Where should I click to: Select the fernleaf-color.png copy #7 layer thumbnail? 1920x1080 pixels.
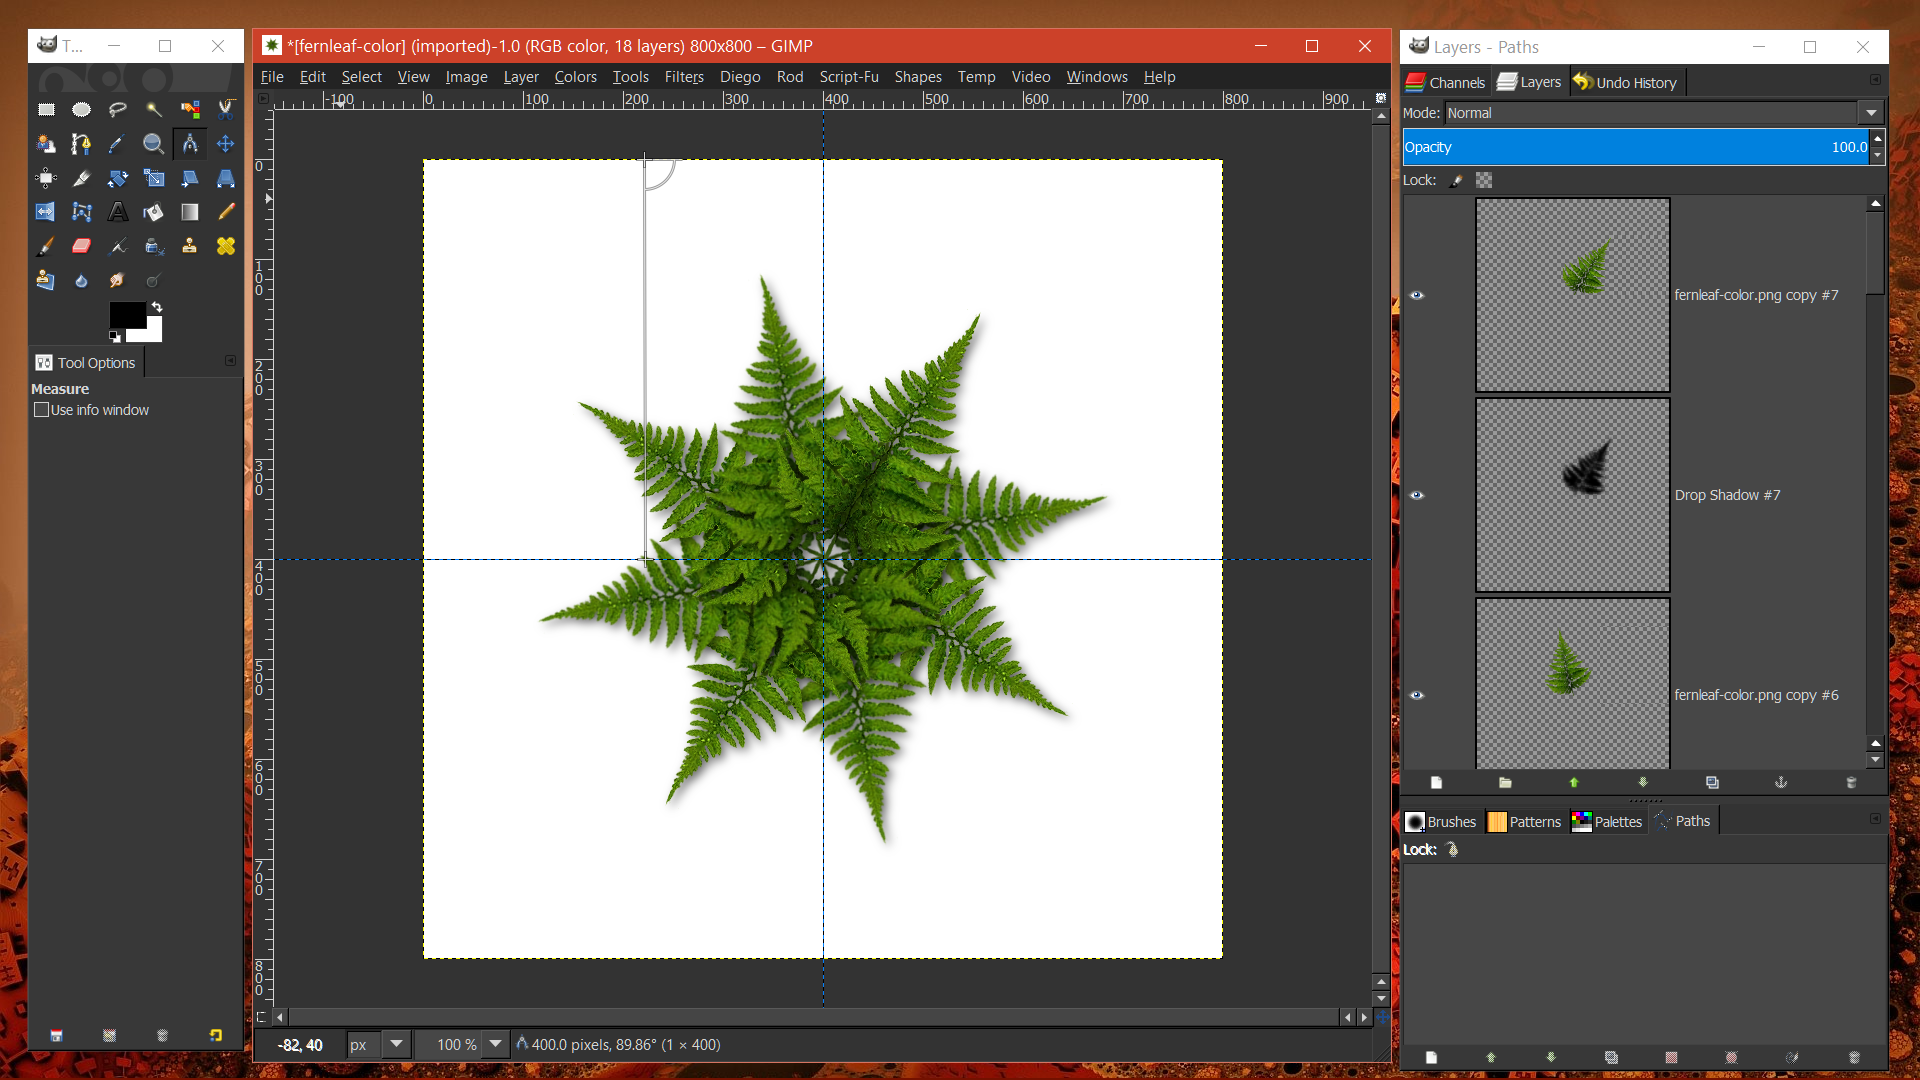click(1573, 295)
